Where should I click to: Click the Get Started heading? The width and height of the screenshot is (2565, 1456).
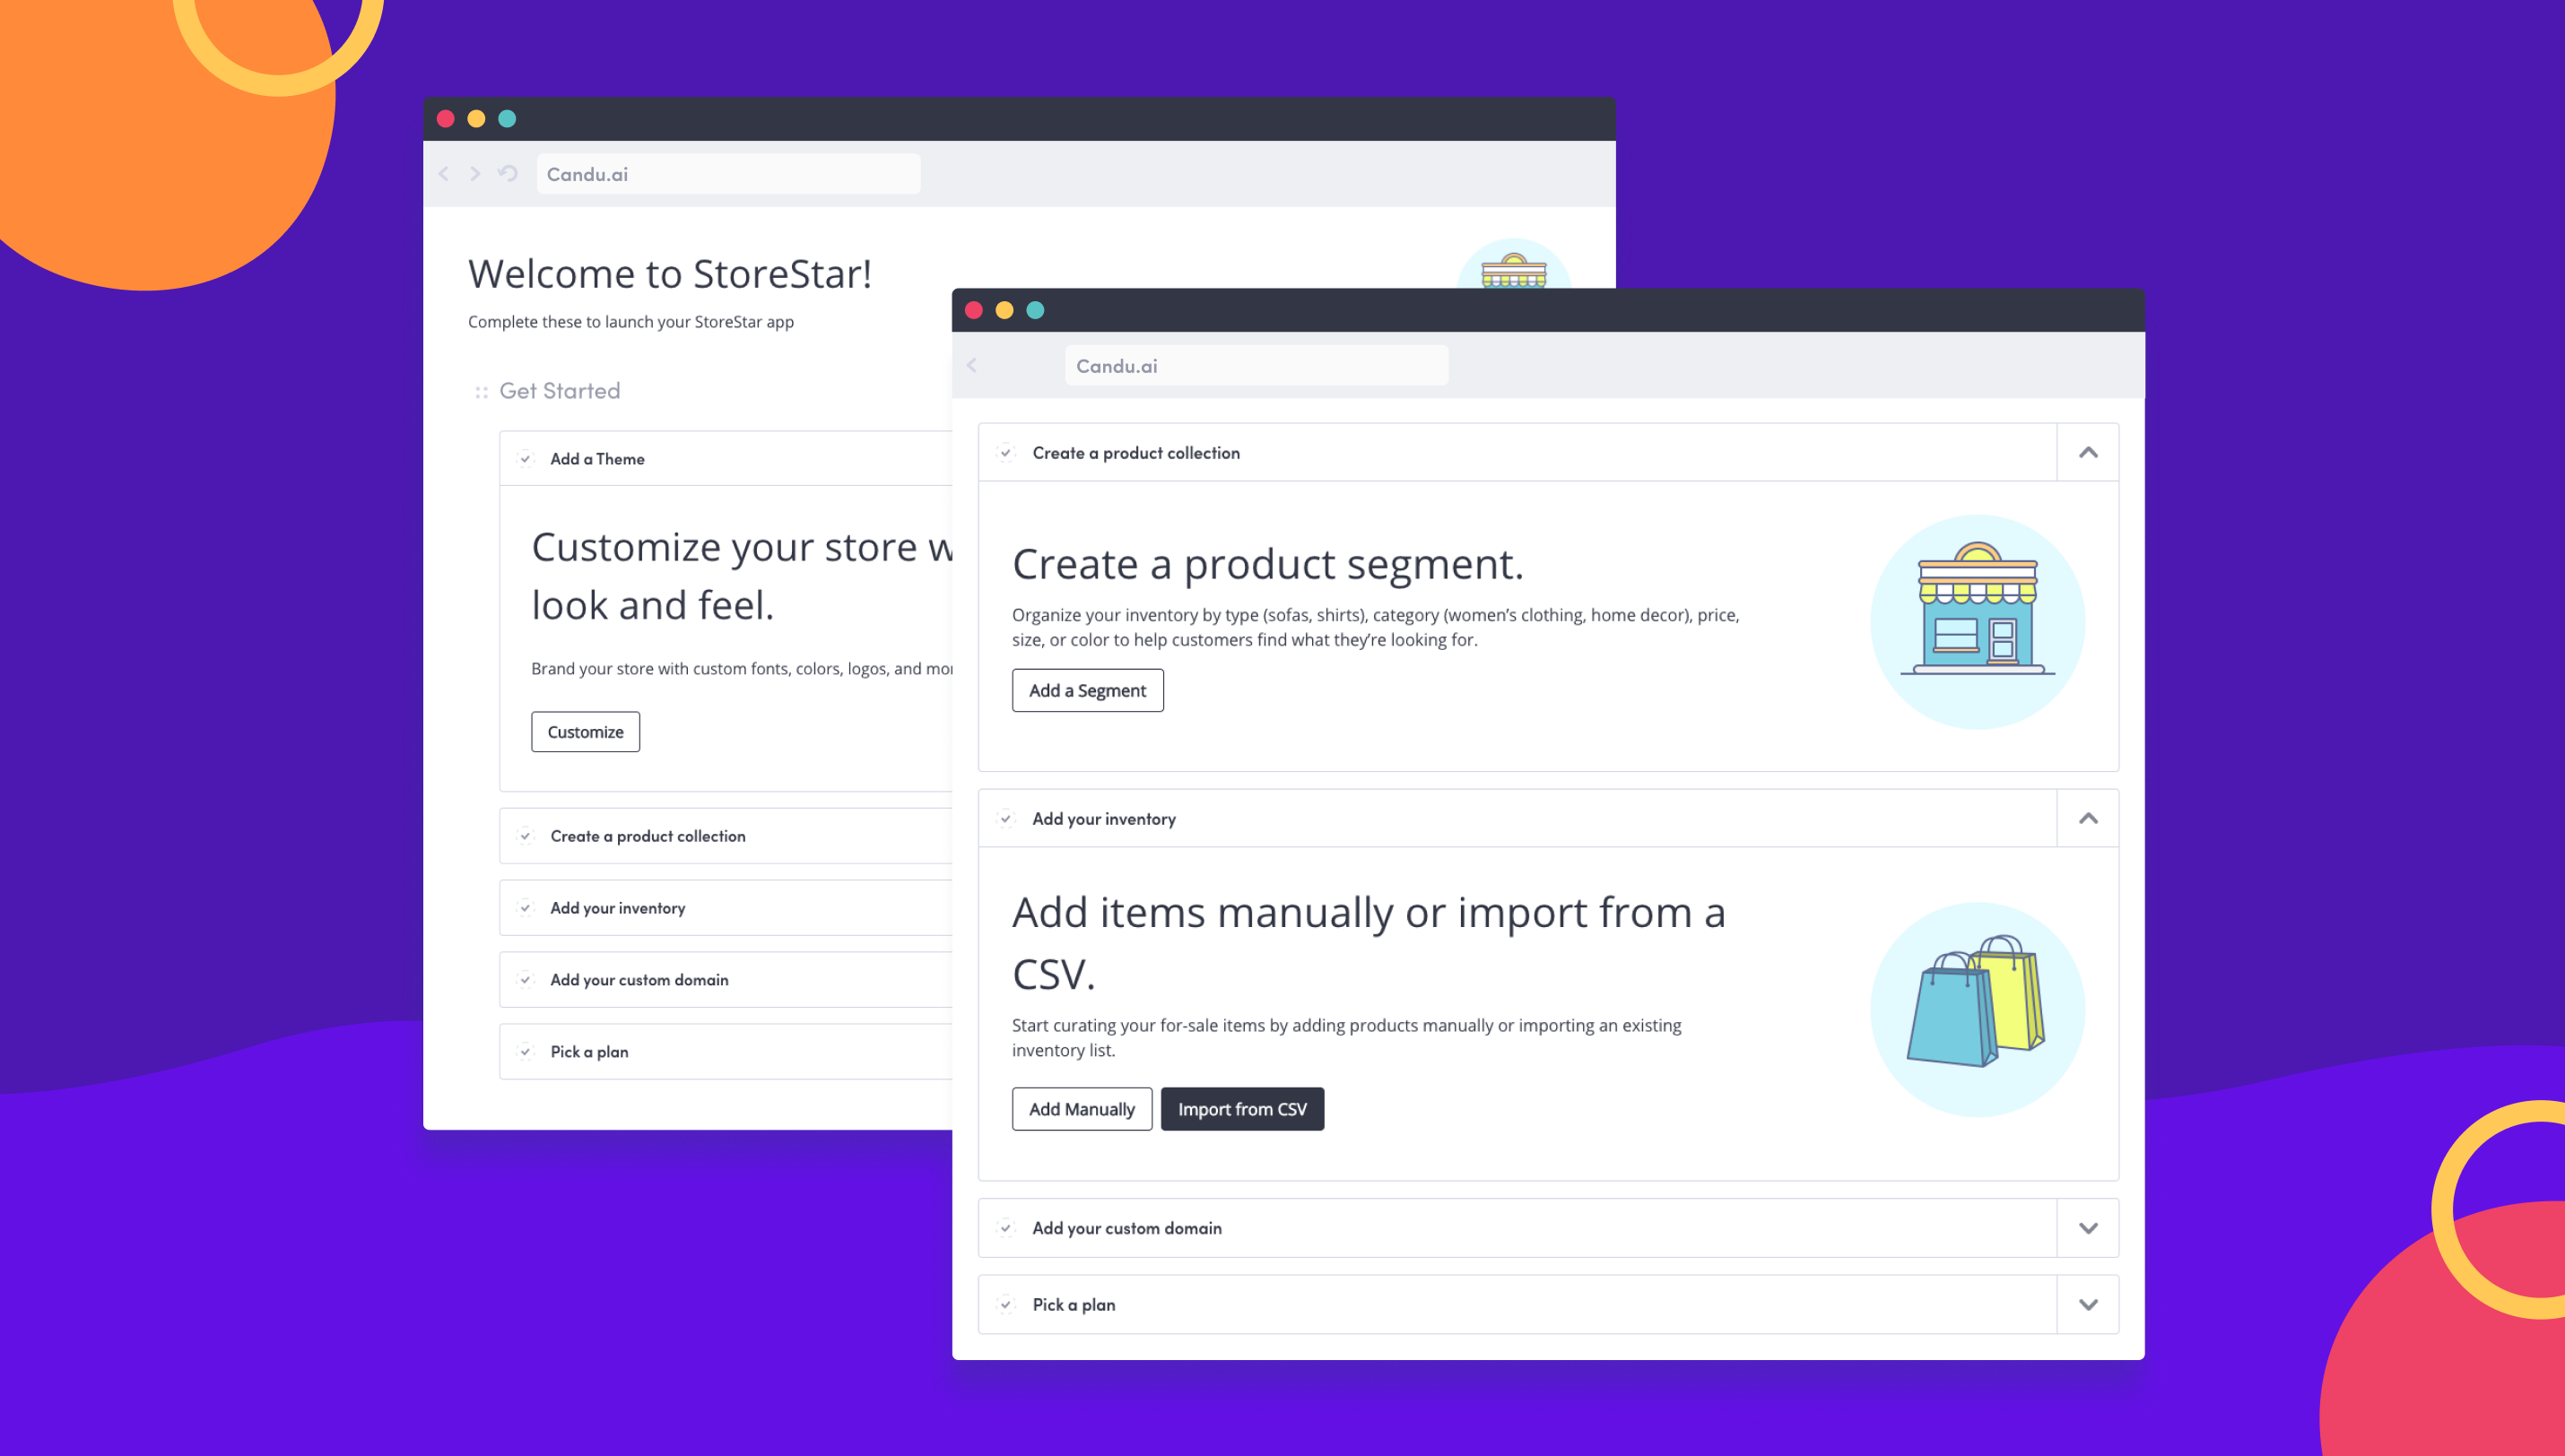coord(559,391)
